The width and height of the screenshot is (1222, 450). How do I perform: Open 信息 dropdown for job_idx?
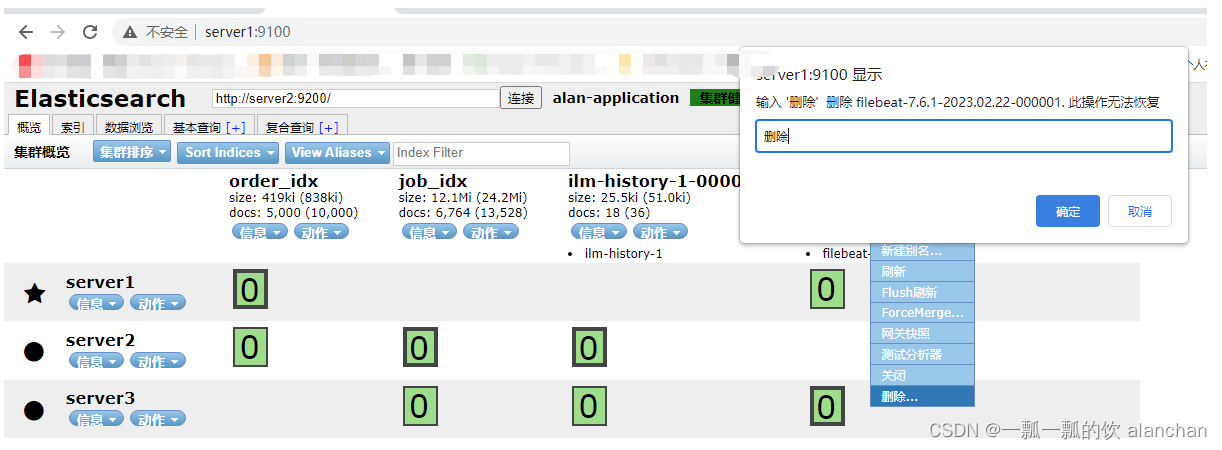429,232
